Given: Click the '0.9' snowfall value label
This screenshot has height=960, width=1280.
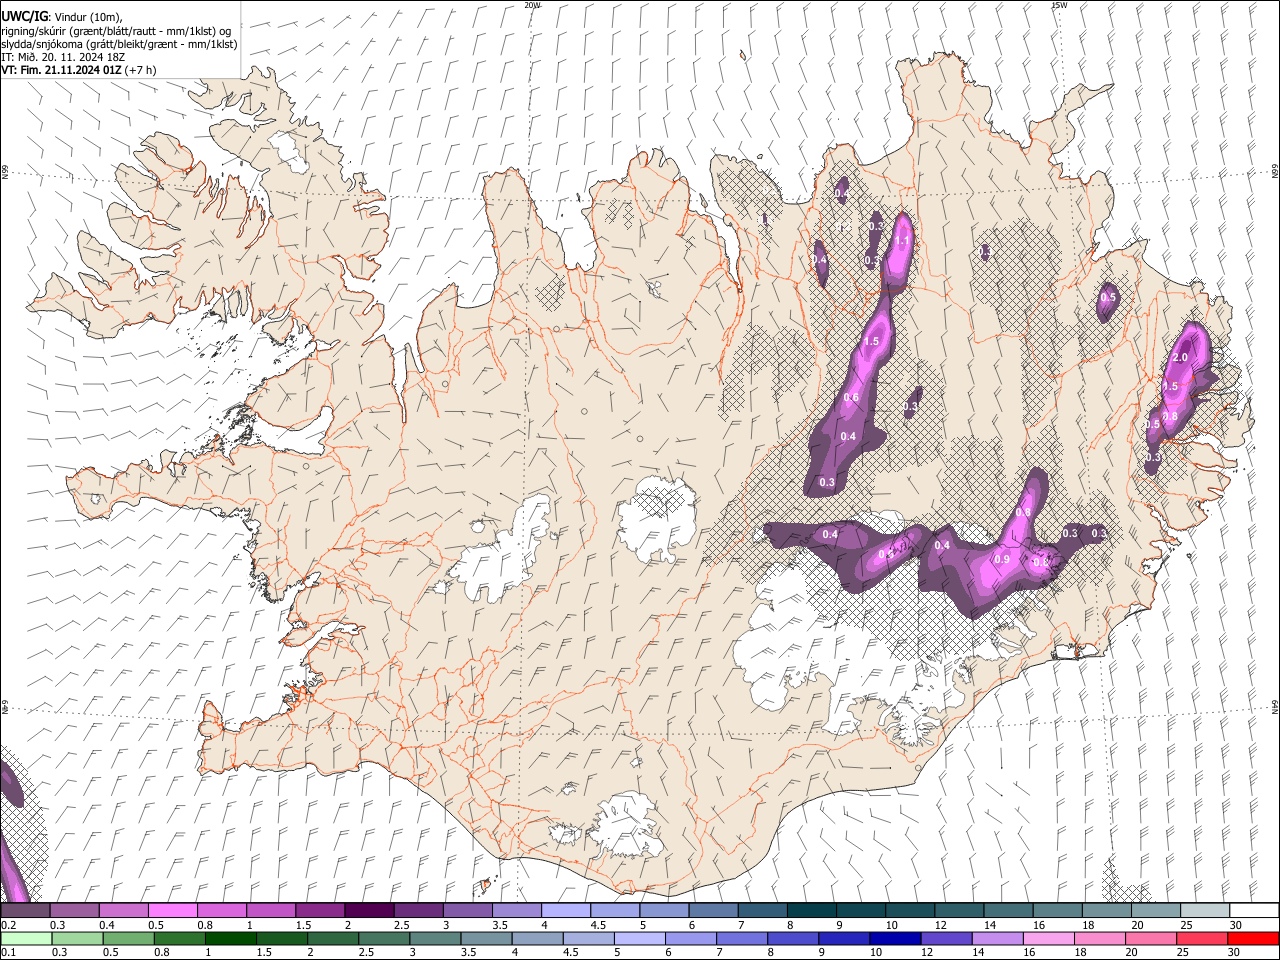Looking at the screenshot, I should point(1002,560).
